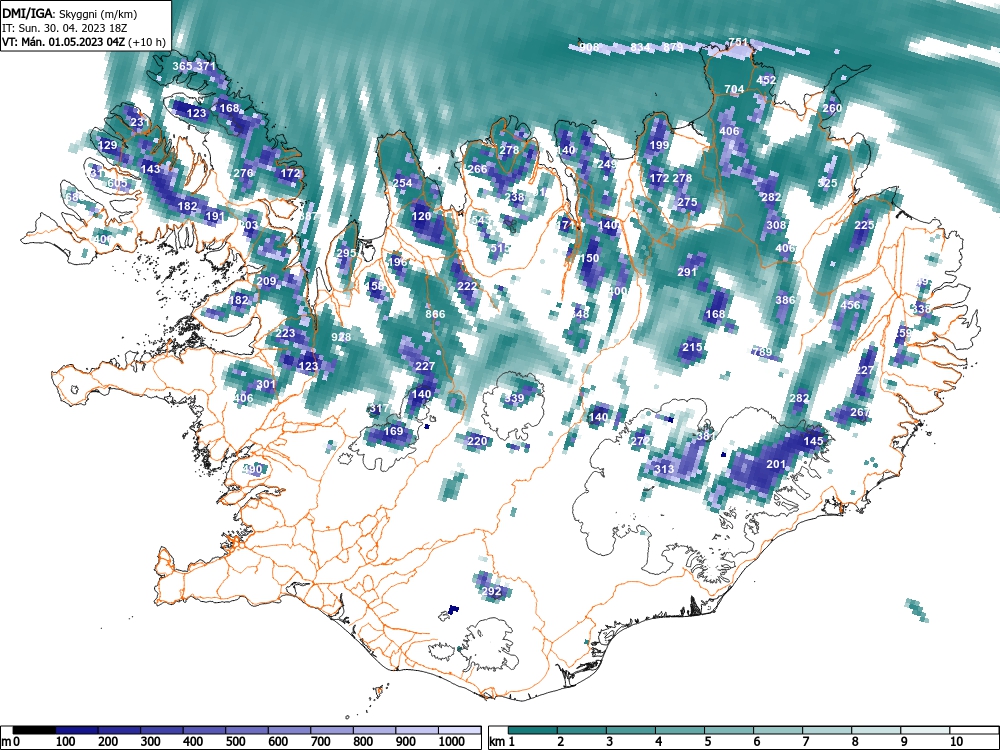This screenshot has width=1000, height=750.
Task: Click visibility value 249
Action: coord(607,164)
